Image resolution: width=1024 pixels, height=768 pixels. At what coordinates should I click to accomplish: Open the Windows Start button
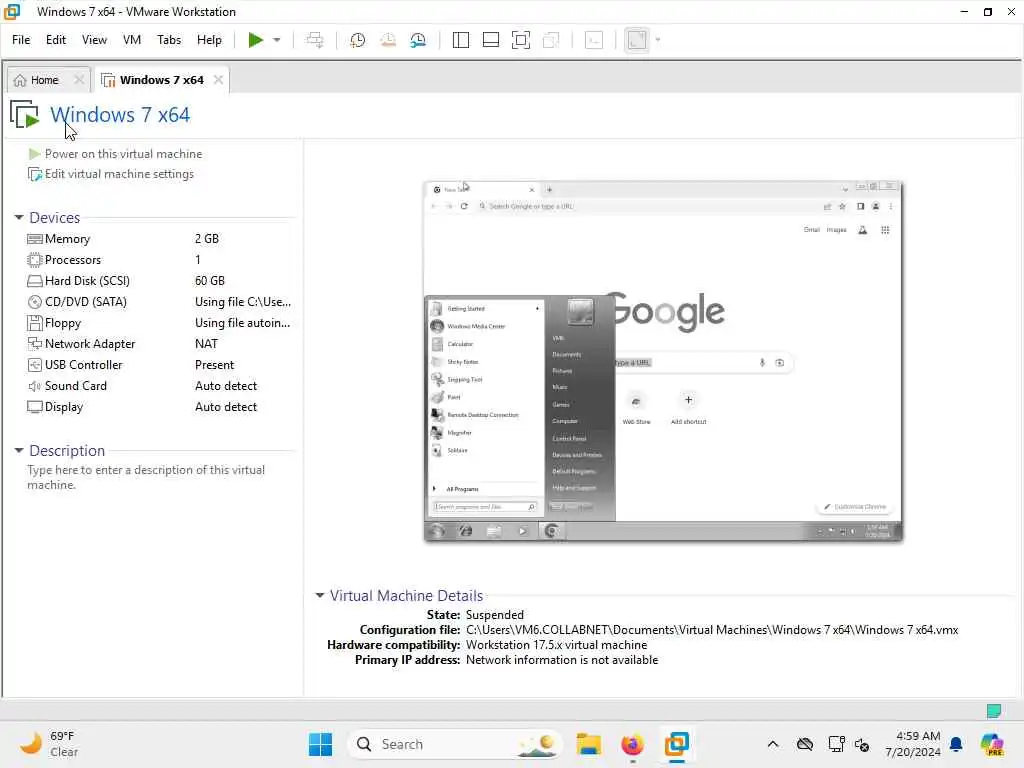pos(320,744)
